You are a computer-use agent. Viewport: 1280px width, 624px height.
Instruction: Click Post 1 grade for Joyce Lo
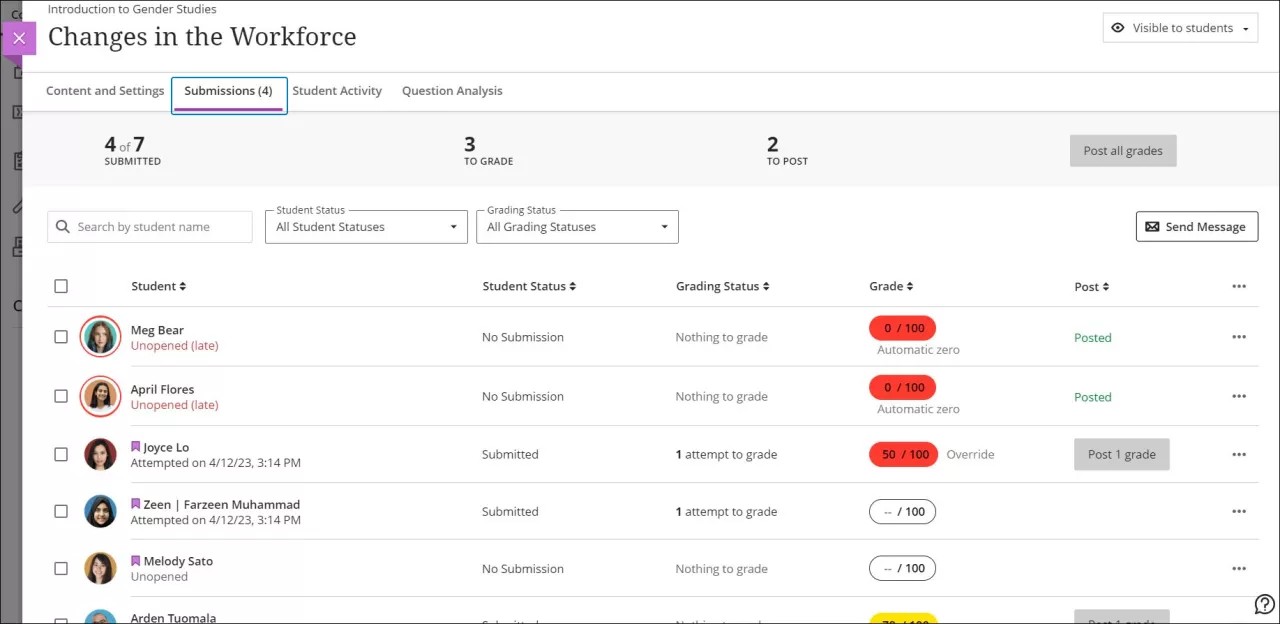tap(1121, 454)
